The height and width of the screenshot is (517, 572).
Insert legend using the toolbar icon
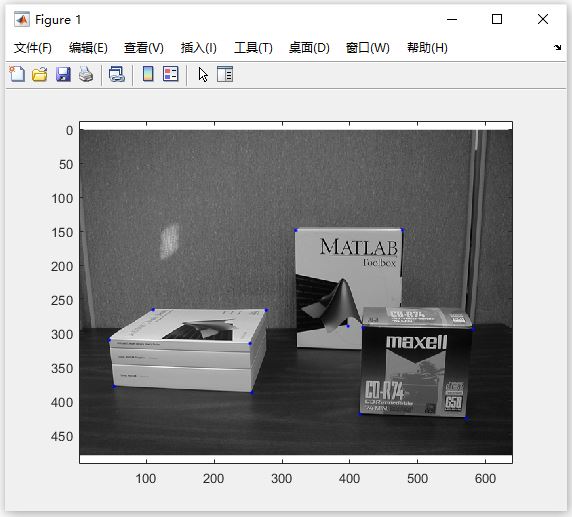(170, 74)
